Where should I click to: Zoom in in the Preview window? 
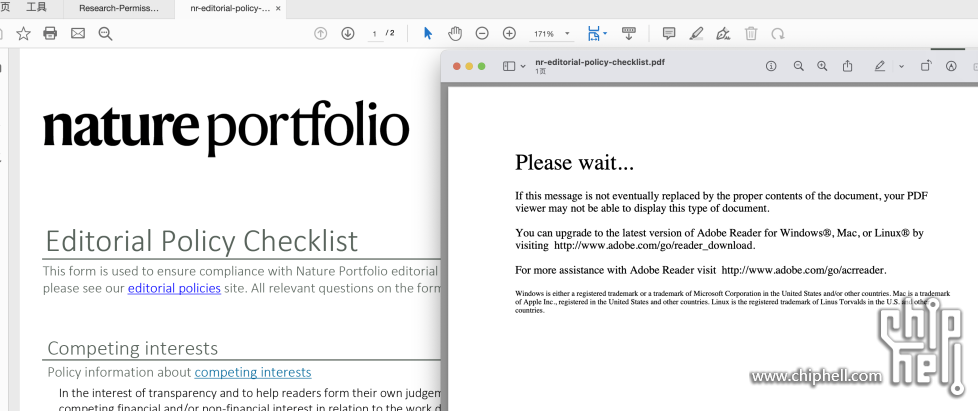pyautogui.click(x=822, y=66)
